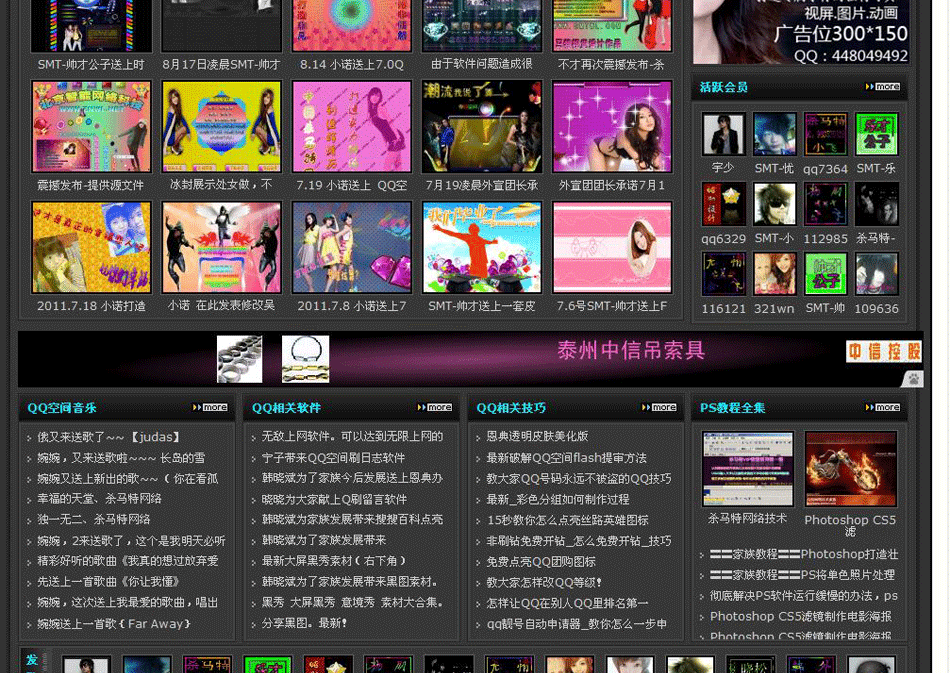
Task: Open member avatar labeled 宇少
Action: (x=723, y=134)
